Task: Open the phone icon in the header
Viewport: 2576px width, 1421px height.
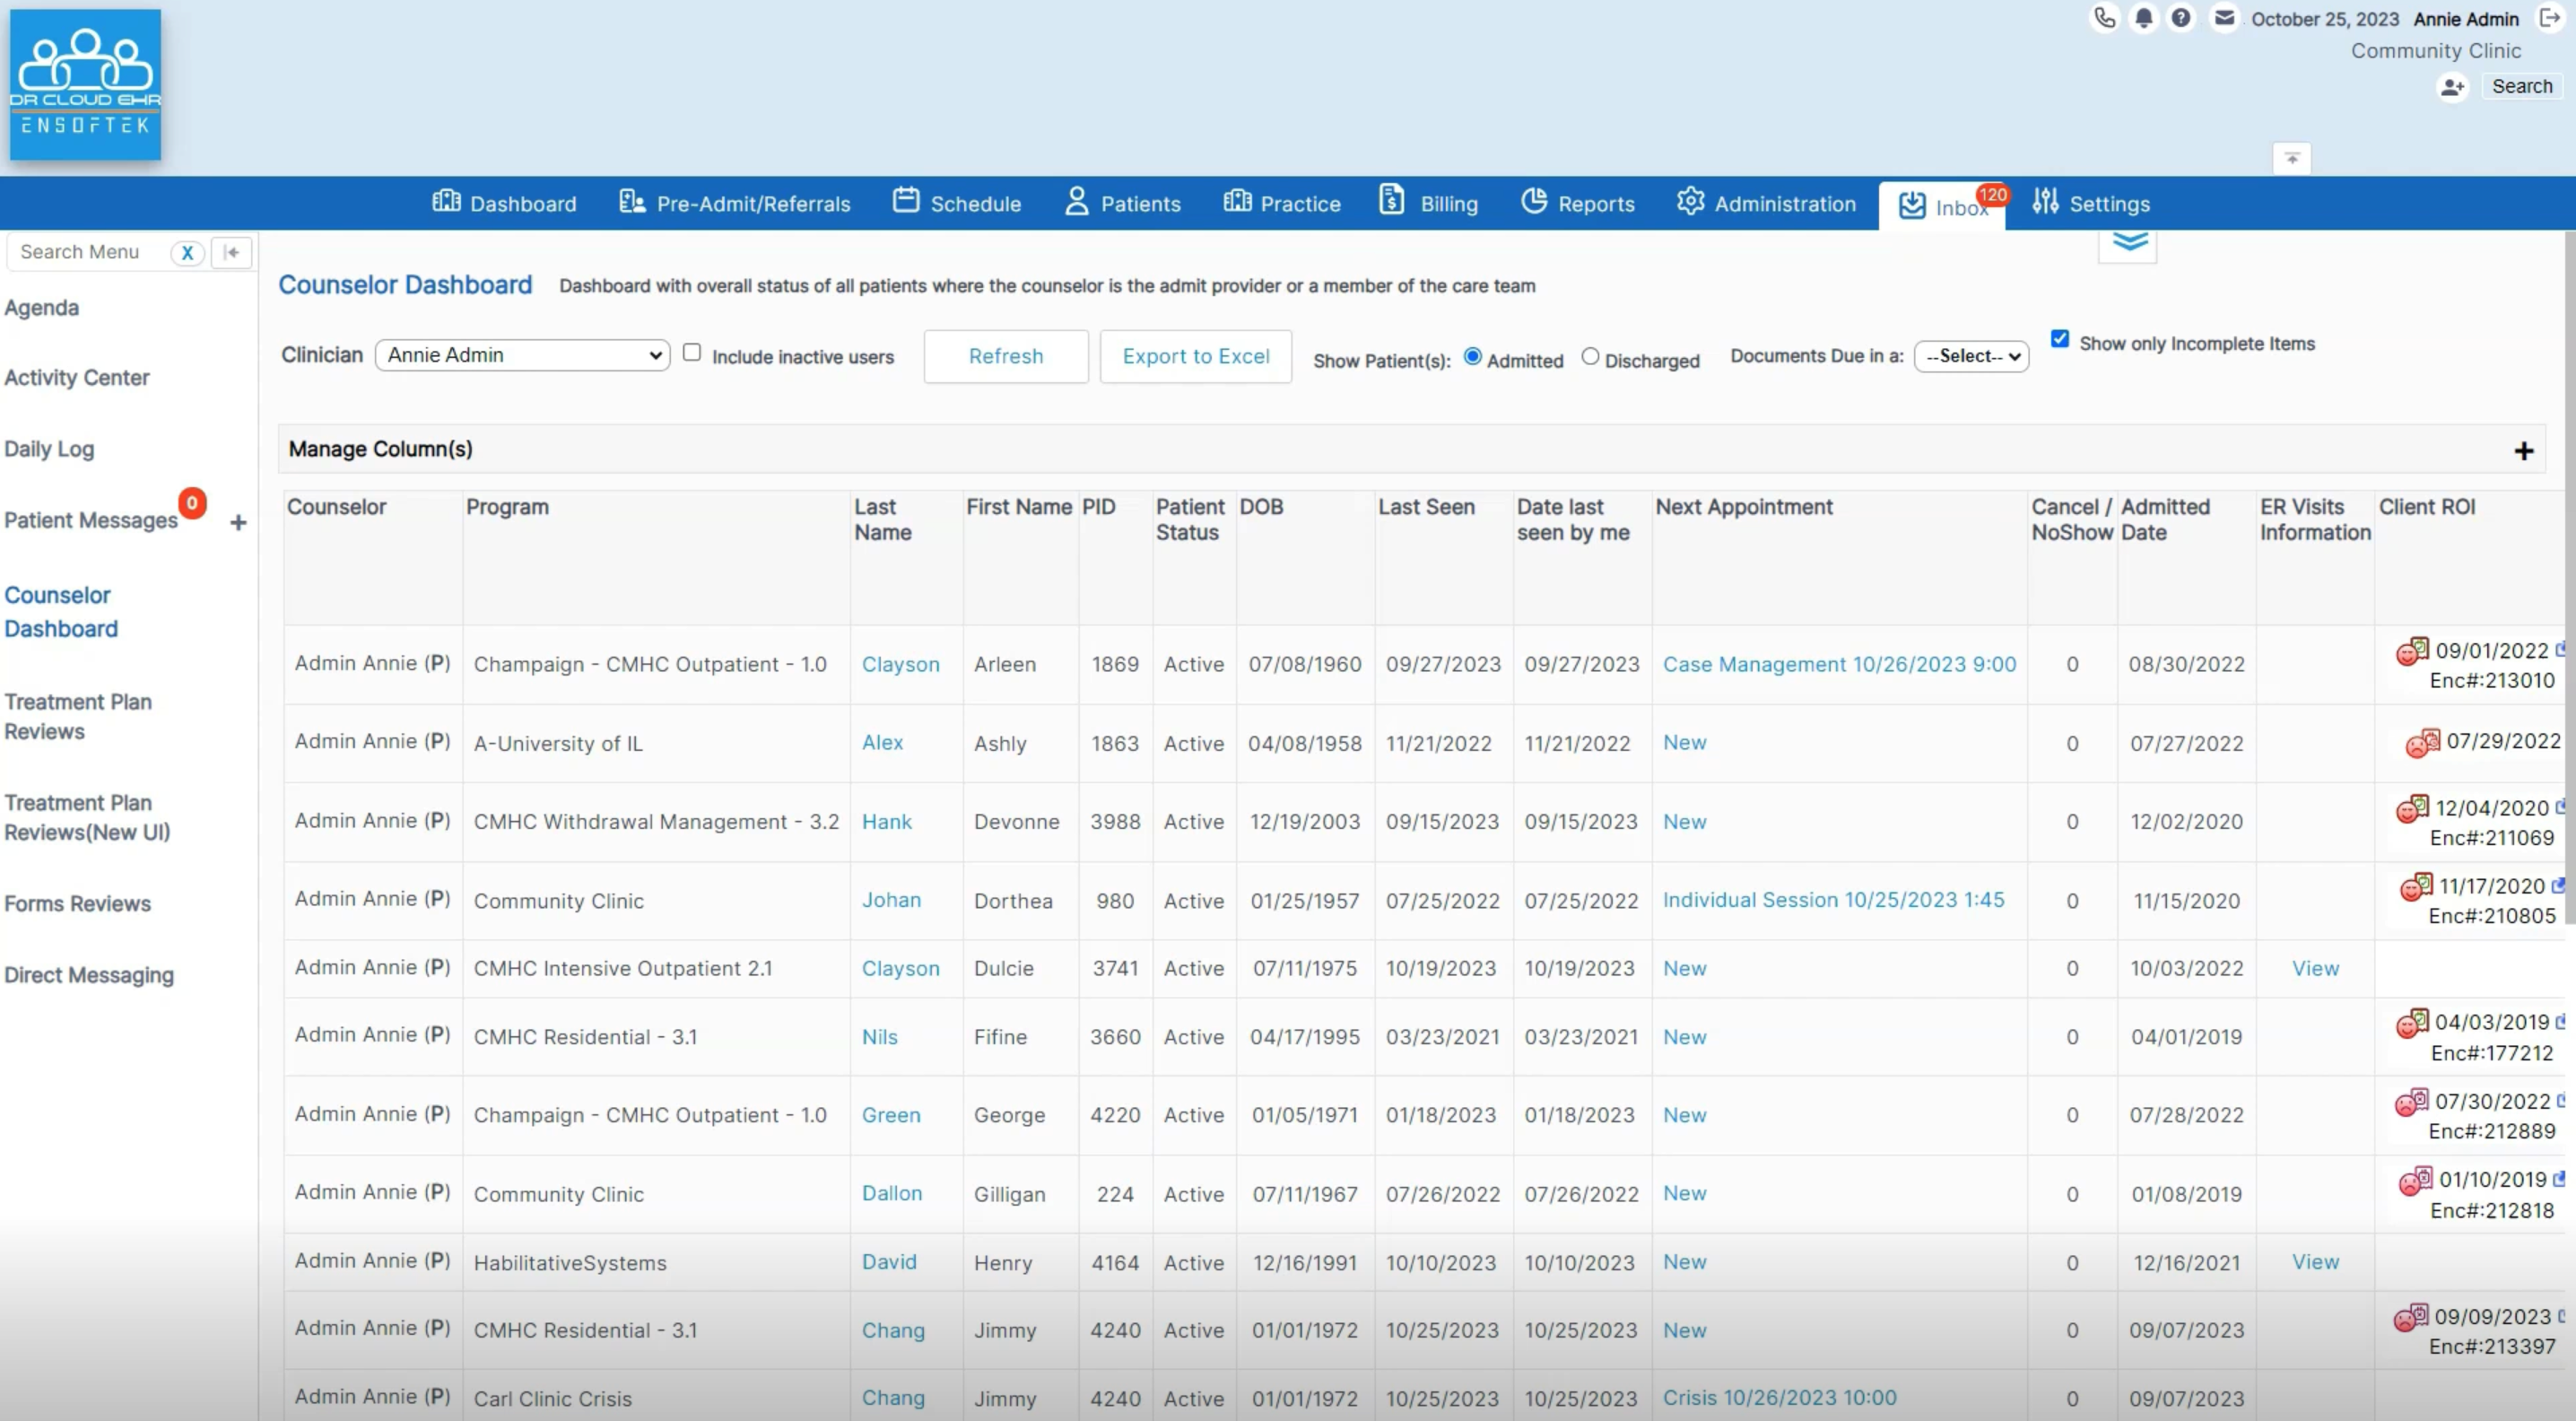Action: pyautogui.click(x=2104, y=18)
